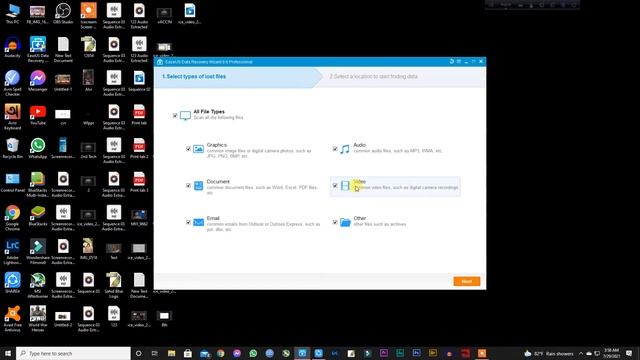Open the menu icon in EaseUS title bar
The image size is (640, 360).
click(x=459, y=61)
